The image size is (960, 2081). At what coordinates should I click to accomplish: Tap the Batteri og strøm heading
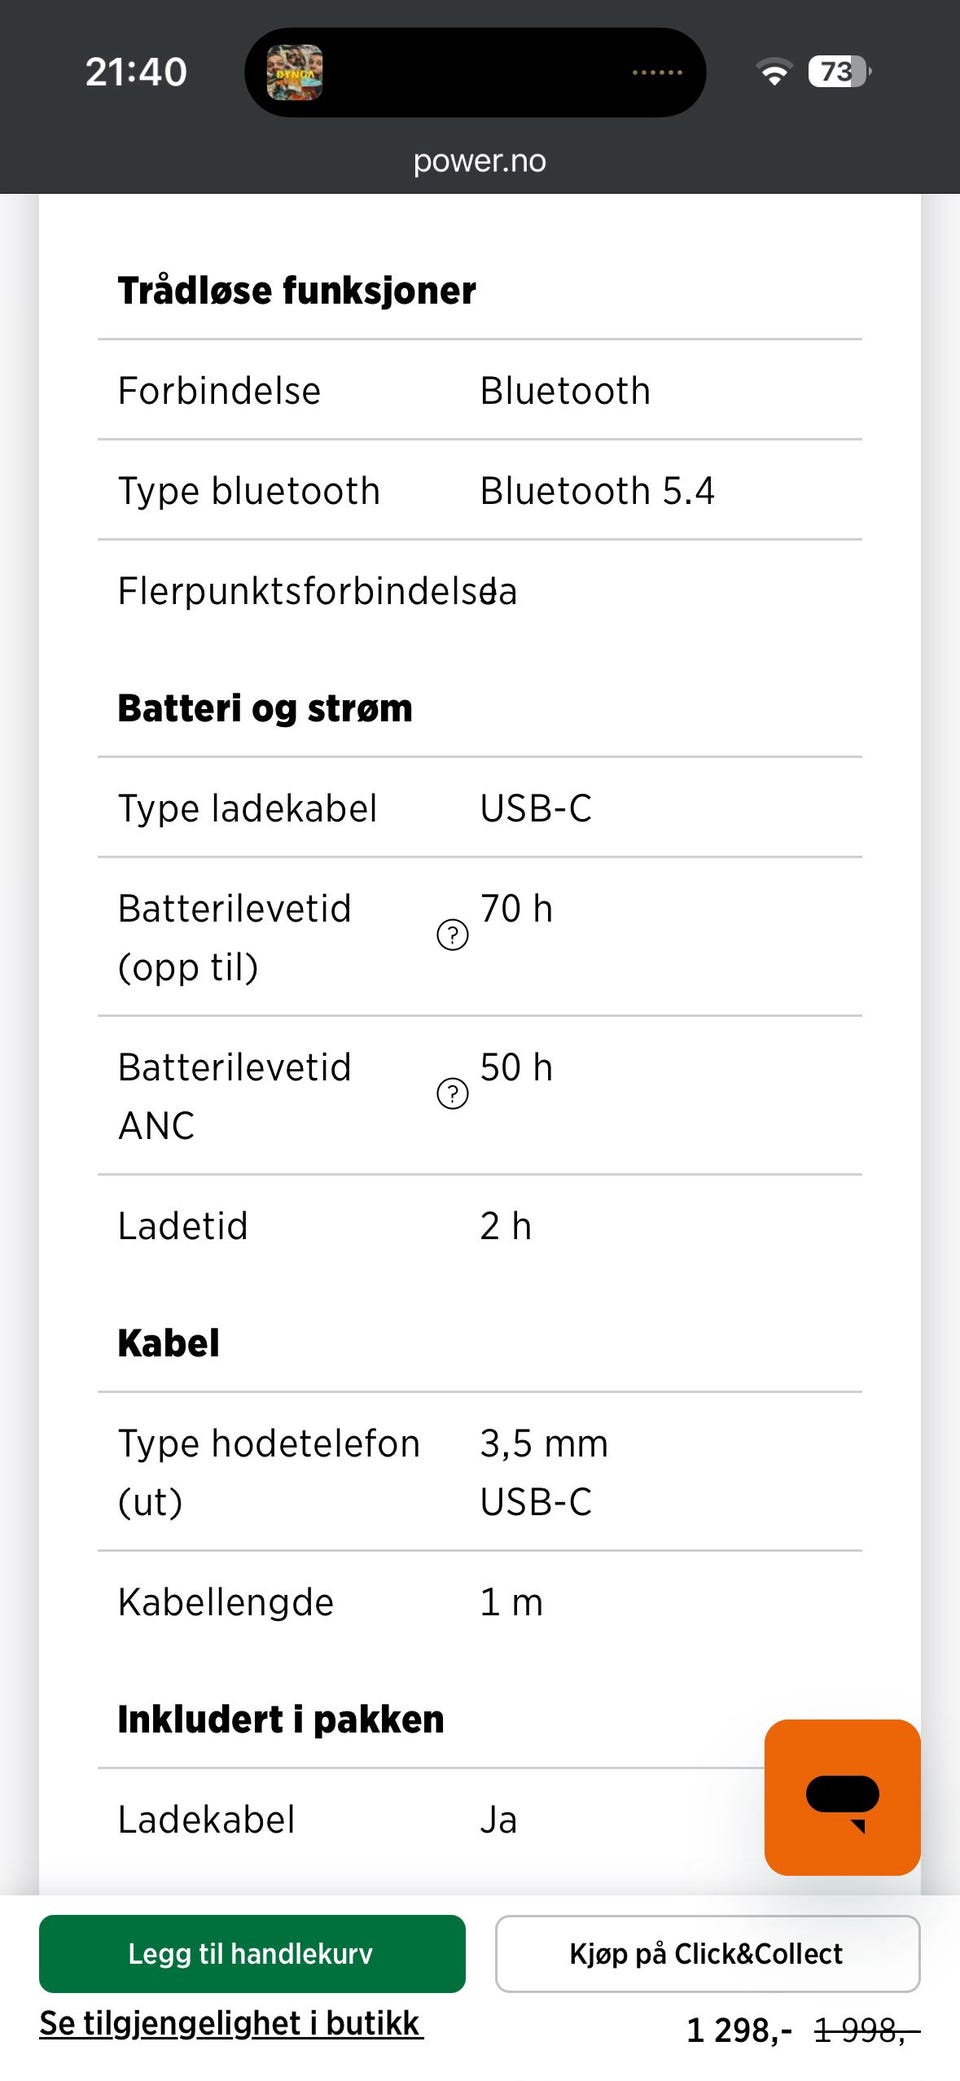pyautogui.click(x=265, y=708)
